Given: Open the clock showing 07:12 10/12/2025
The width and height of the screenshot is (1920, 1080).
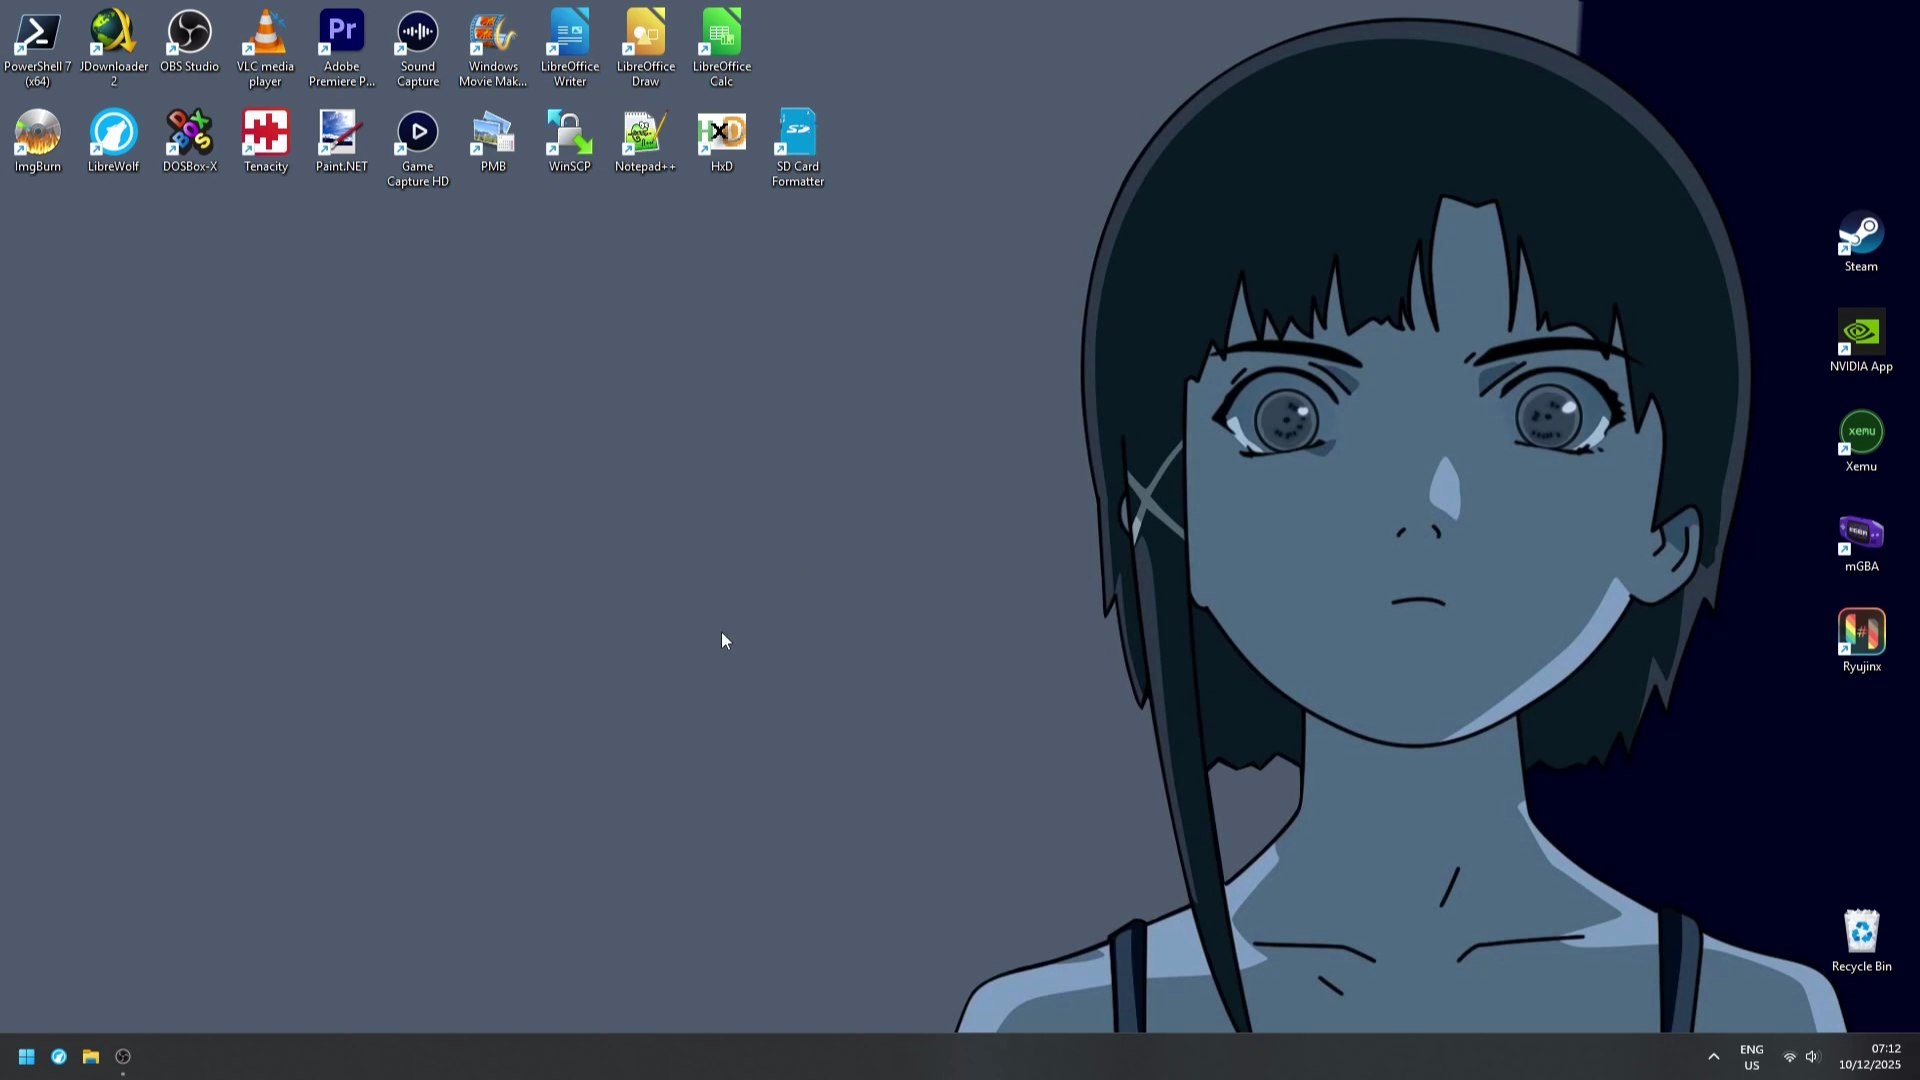Looking at the screenshot, I should 1869,1057.
